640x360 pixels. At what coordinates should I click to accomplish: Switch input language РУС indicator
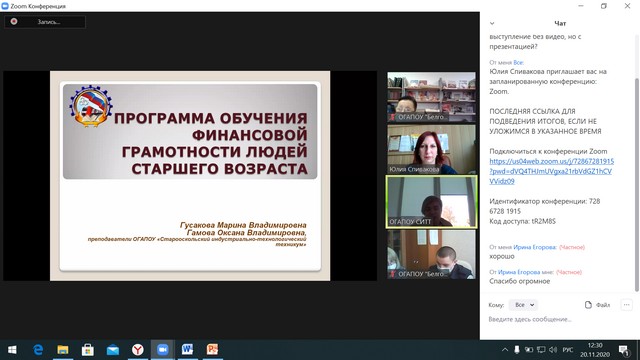(568, 350)
